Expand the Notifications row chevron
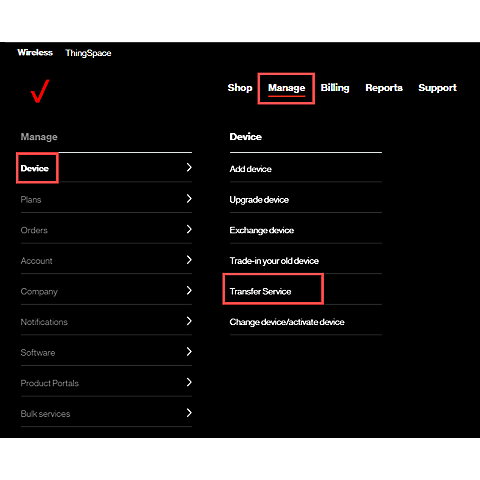The height and width of the screenshot is (480, 480). click(189, 321)
